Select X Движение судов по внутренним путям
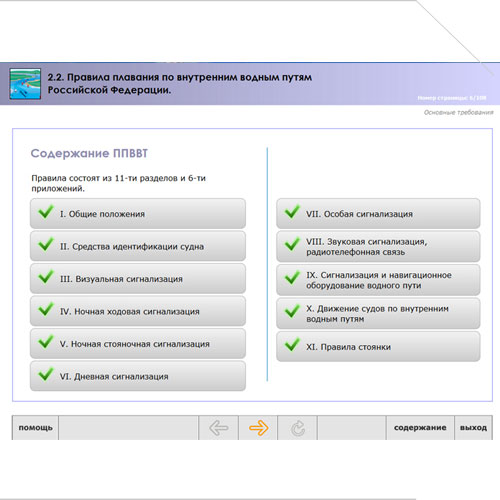The width and height of the screenshot is (500, 500). pyautogui.click(x=378, y=313)
